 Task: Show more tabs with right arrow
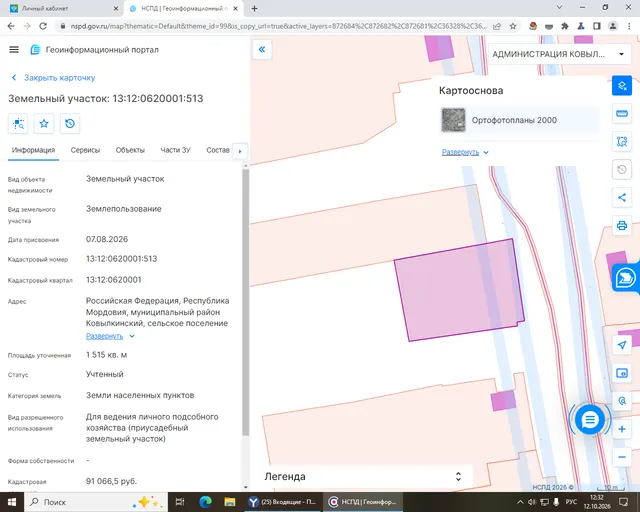(240, 151)
